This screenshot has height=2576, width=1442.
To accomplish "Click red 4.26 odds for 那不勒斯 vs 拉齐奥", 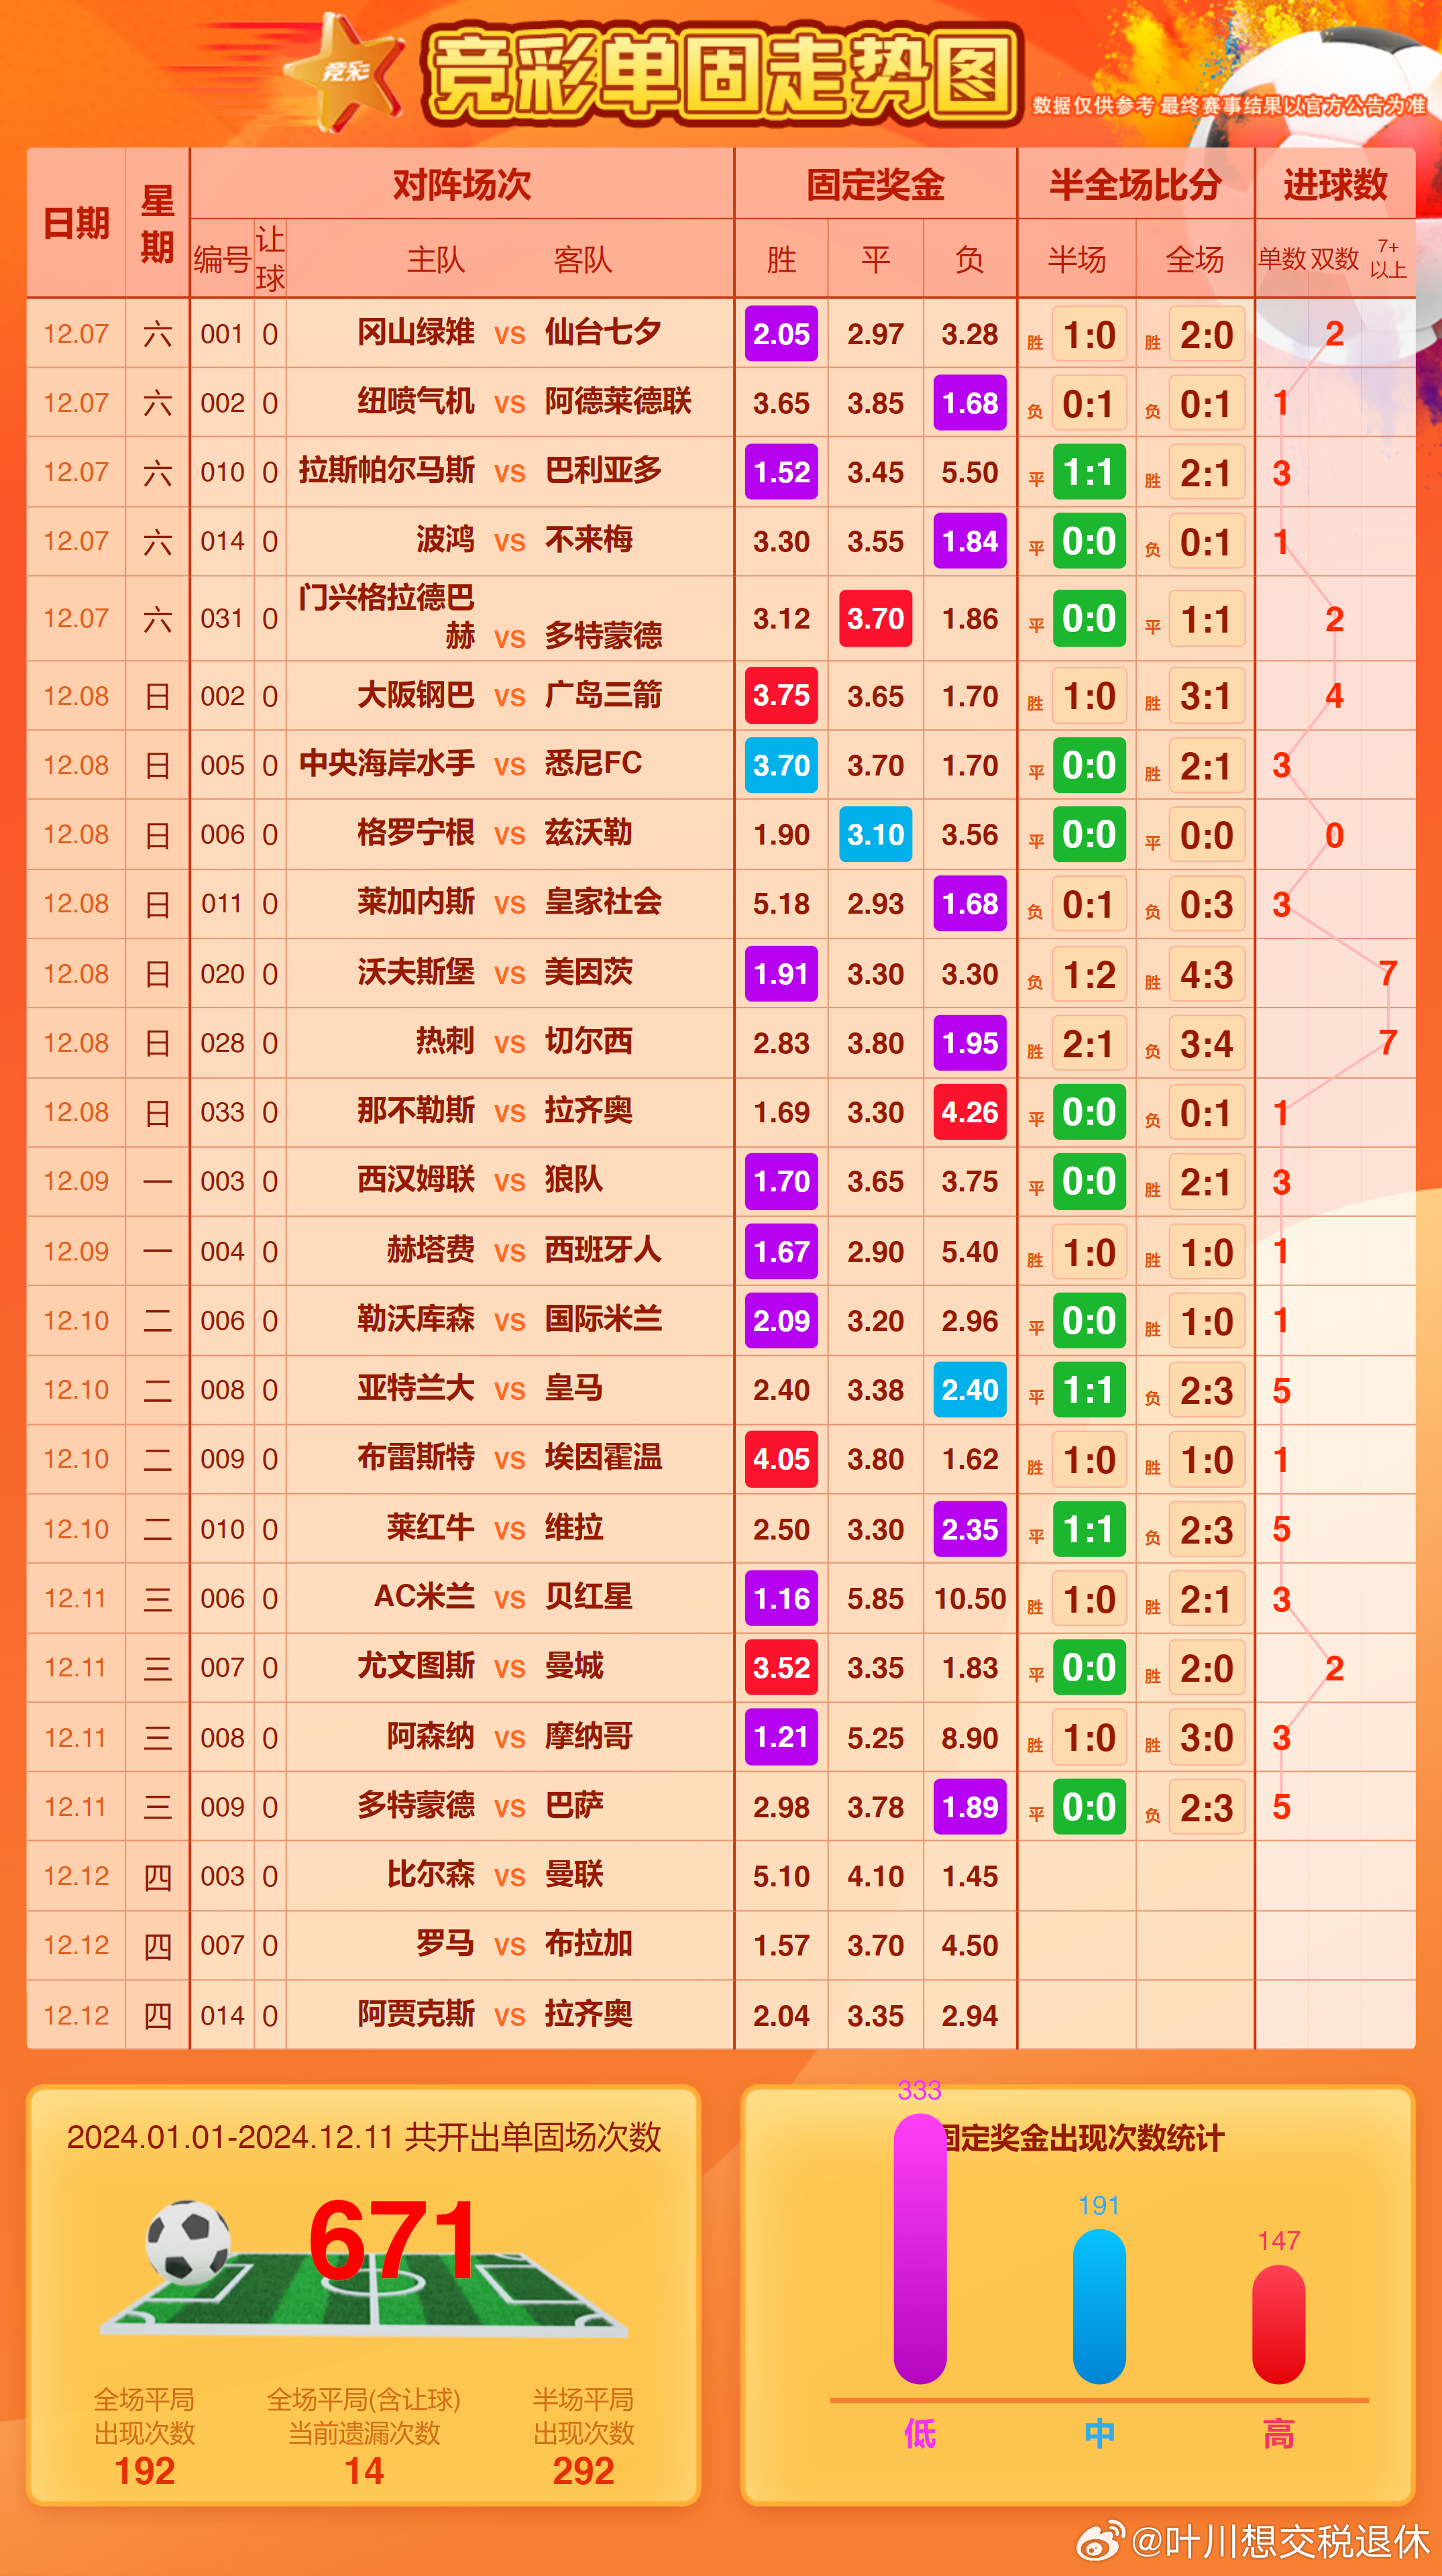I will [x=969, y=1112].
